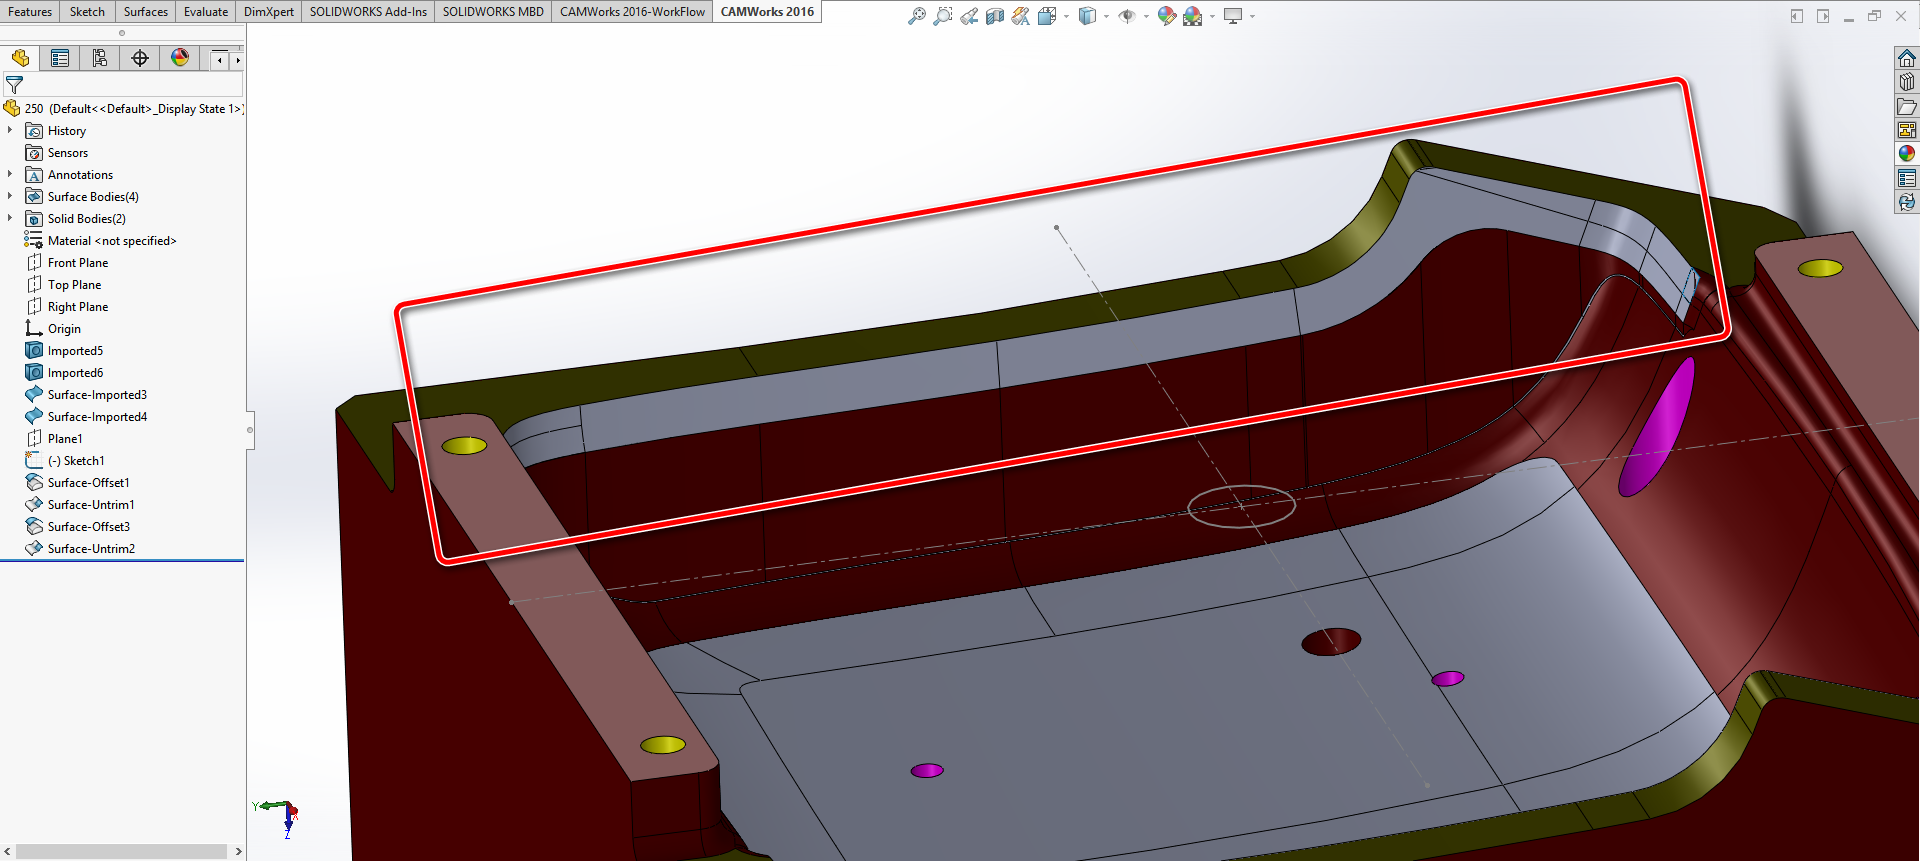Screen dimensions: 1920x861
Task: Click the Zoom to Fit icon
Action: [916, 16]
